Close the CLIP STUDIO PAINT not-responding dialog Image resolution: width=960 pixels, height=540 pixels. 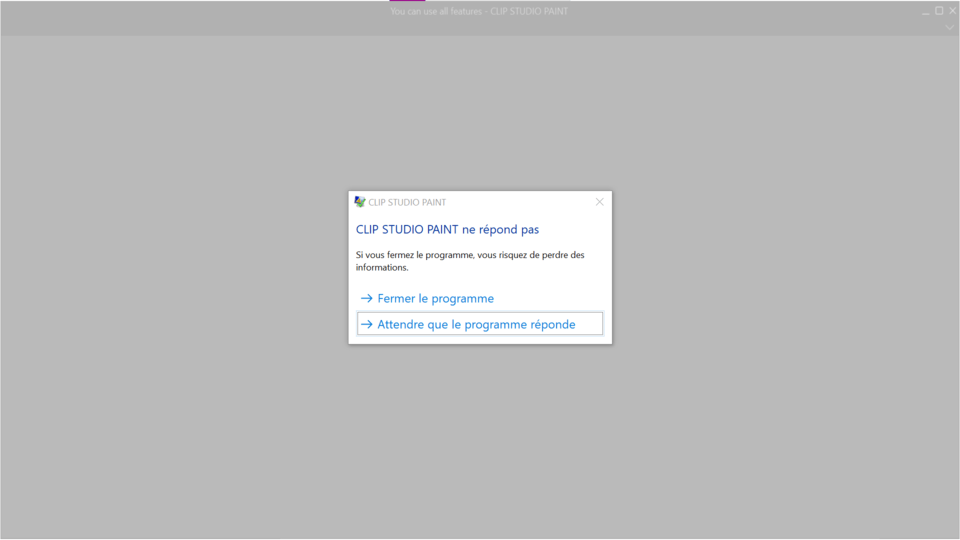pyautogui.click(x=599, y=202)
